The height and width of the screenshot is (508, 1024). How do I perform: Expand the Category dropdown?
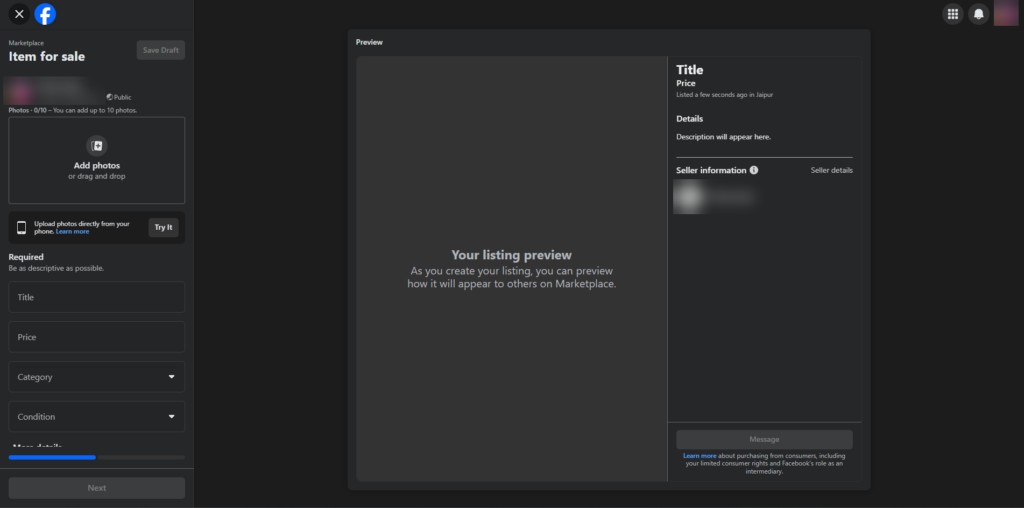click(96, 377)
